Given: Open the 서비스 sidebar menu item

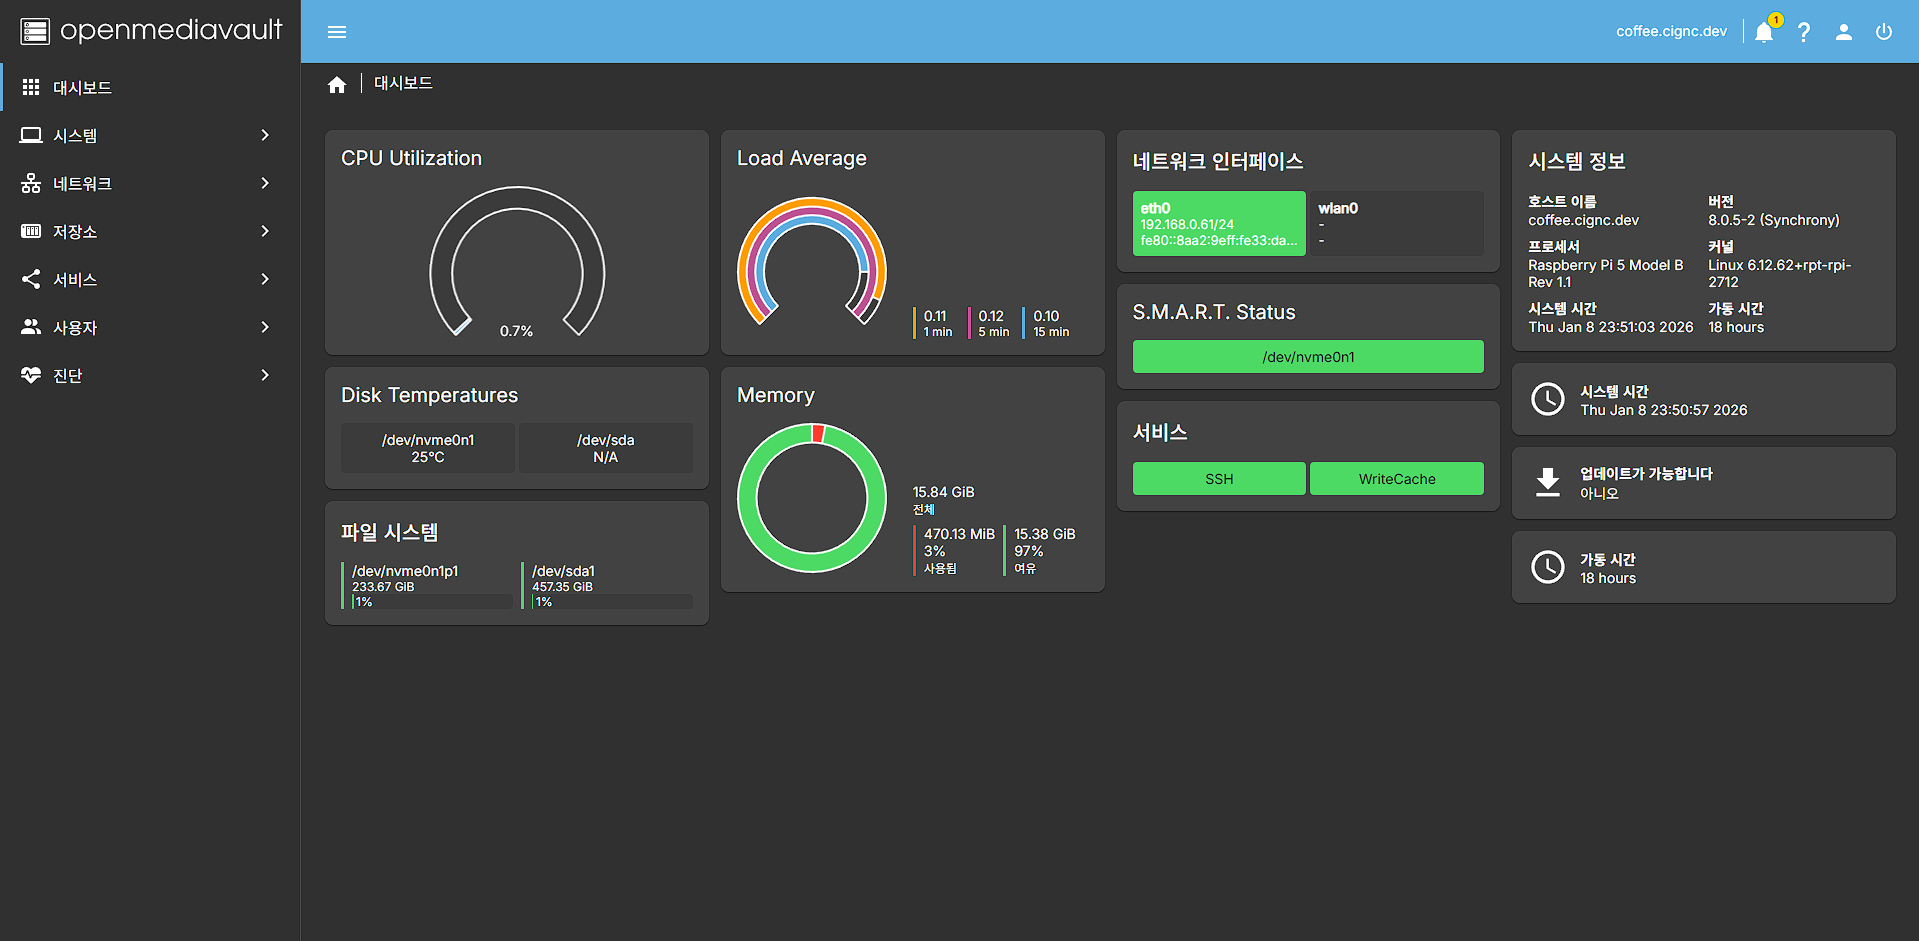Looking at the screenshot, I should [75, 280].
